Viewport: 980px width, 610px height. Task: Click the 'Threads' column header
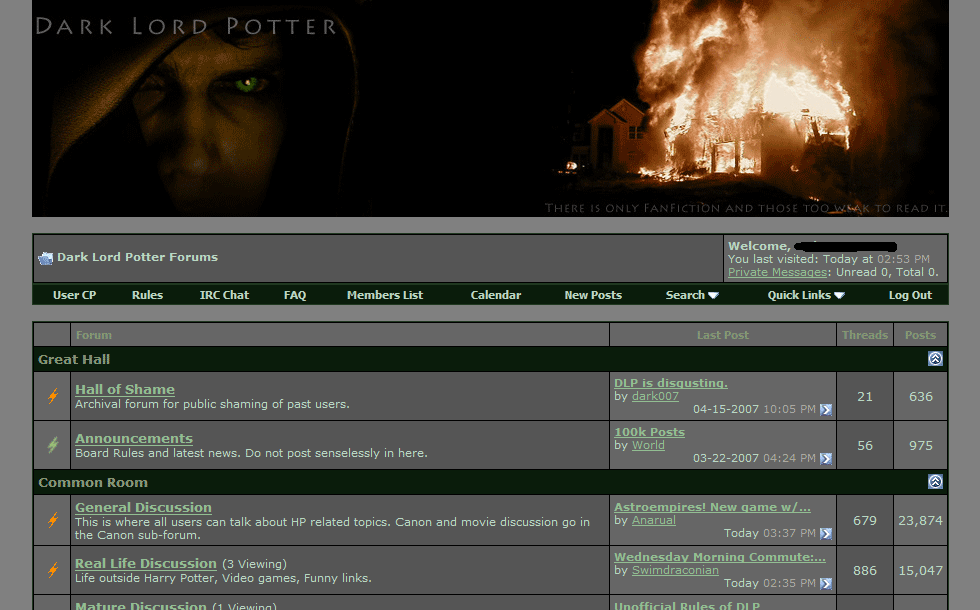(x=865, y=335)
